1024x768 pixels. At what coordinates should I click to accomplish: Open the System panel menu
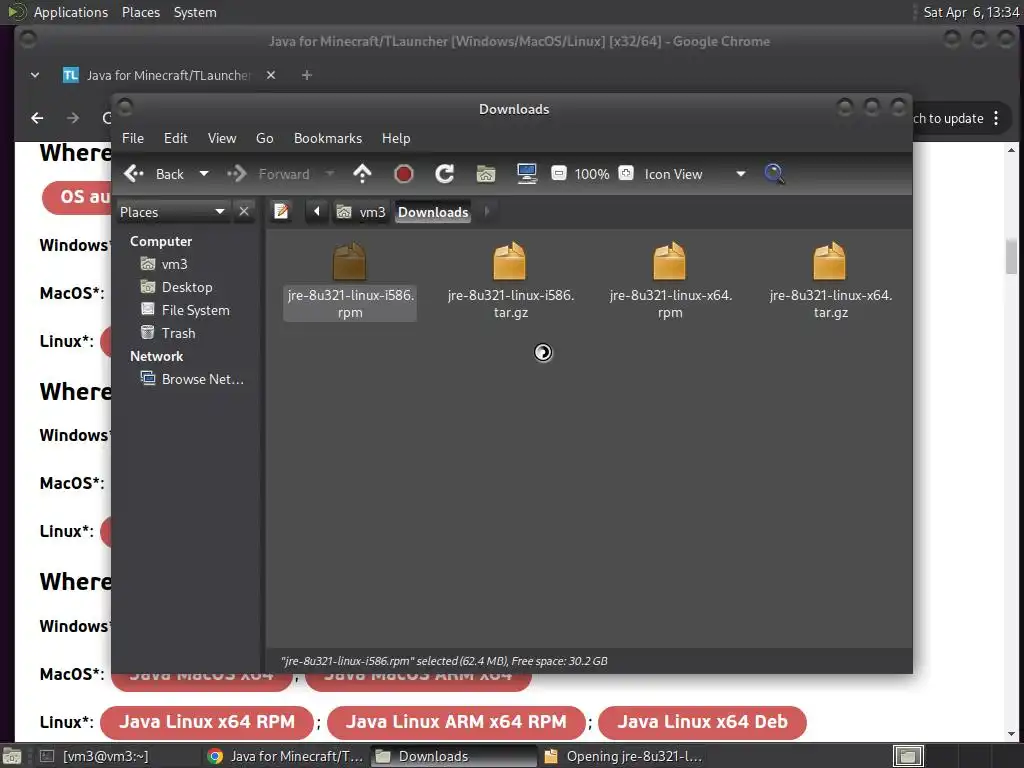[x=195, y=12]
